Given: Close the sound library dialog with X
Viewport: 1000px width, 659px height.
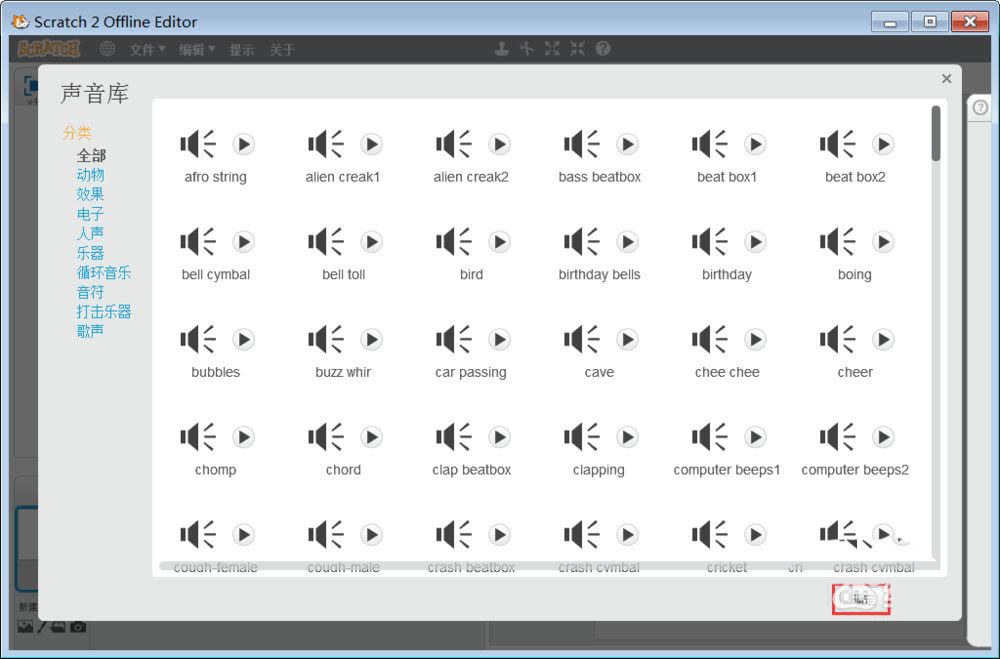Looking at the screenshot, I should pos(946,79).
